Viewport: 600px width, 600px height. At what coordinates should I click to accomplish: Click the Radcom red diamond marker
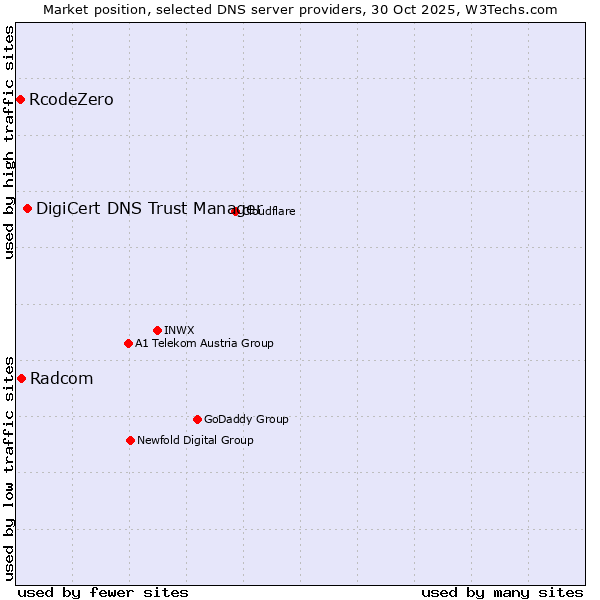pos(21,378)
